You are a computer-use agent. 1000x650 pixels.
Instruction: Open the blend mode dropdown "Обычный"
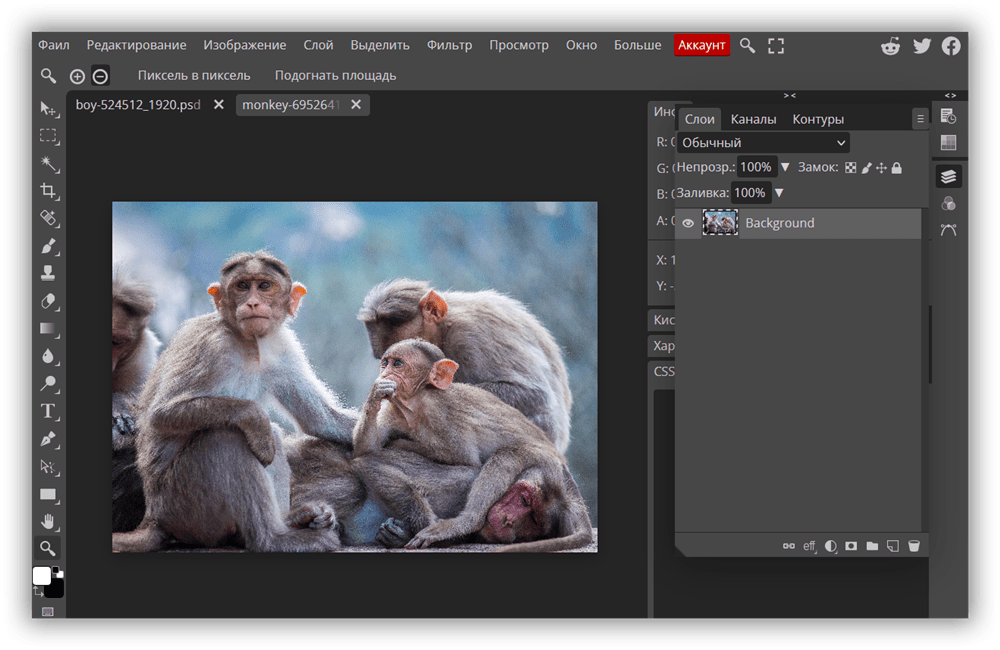(763, 143)
